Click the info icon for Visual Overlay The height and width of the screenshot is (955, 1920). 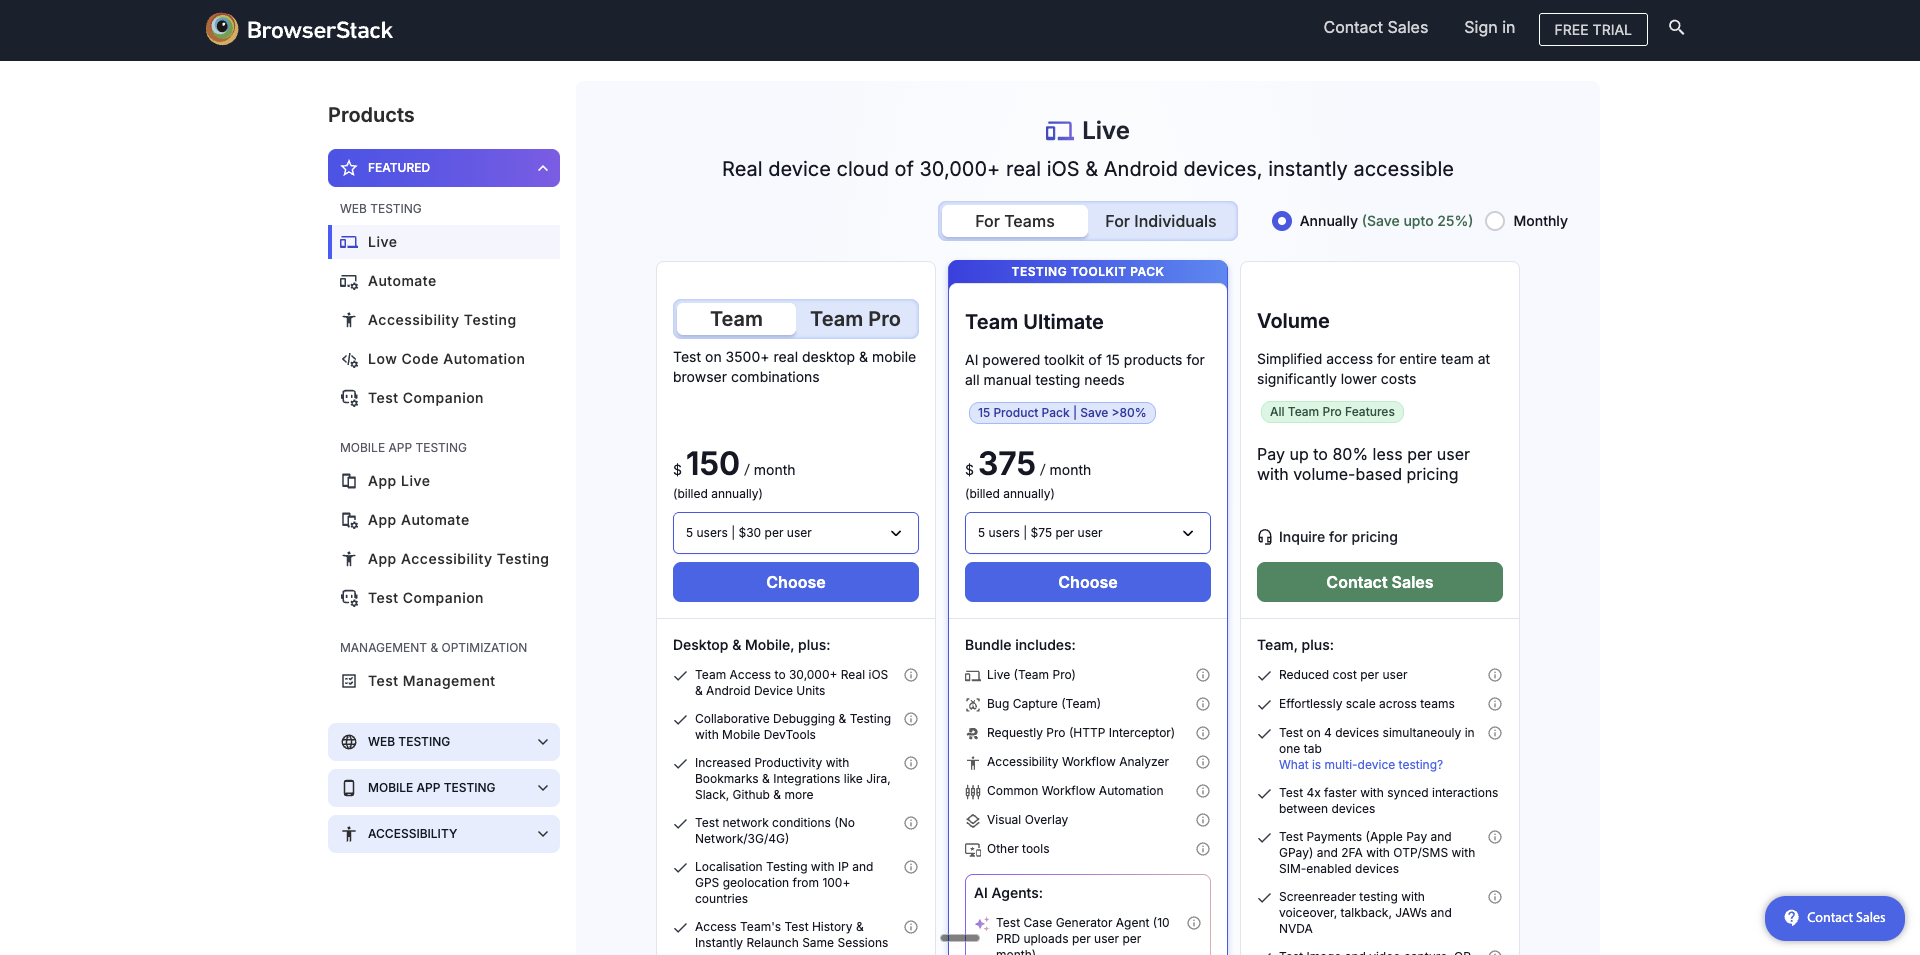1203,820
